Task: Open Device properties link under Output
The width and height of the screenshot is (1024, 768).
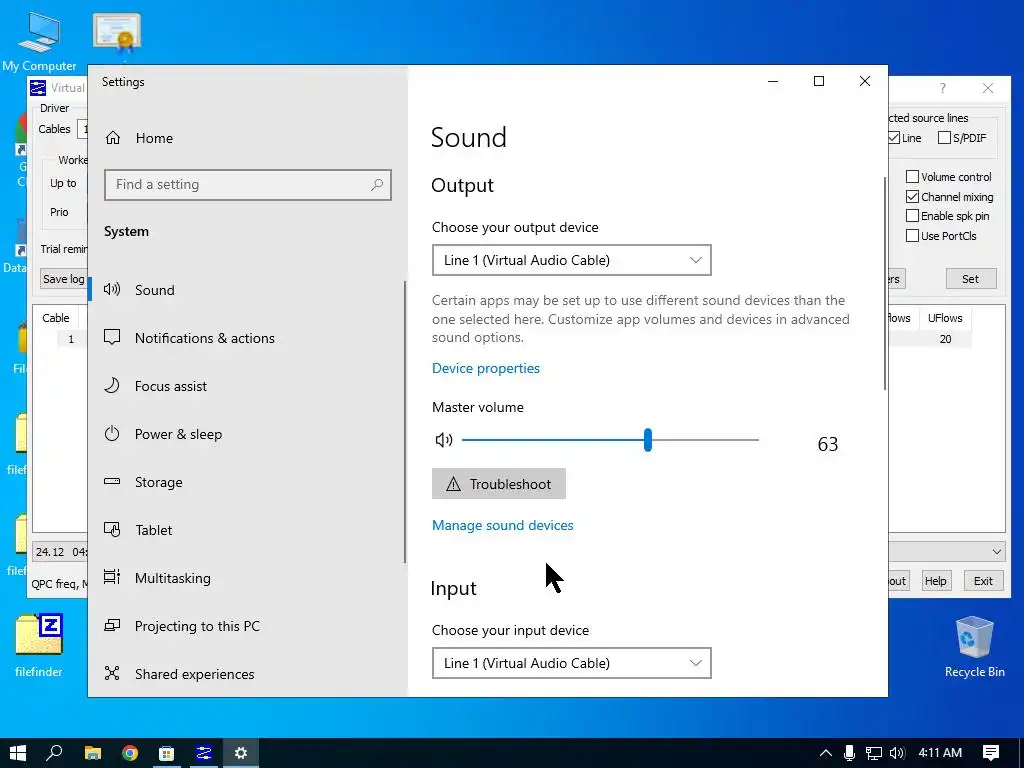Action: click(486, 368)
